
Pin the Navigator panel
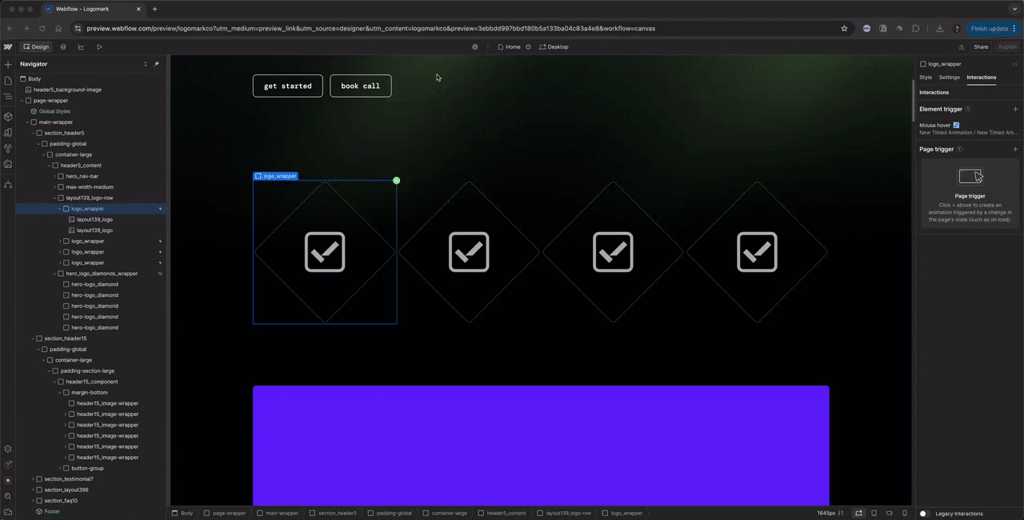[156, 64]
